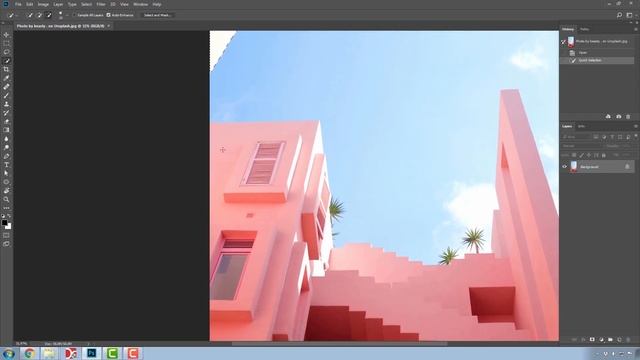Open the Edit menu

(29, 4)
